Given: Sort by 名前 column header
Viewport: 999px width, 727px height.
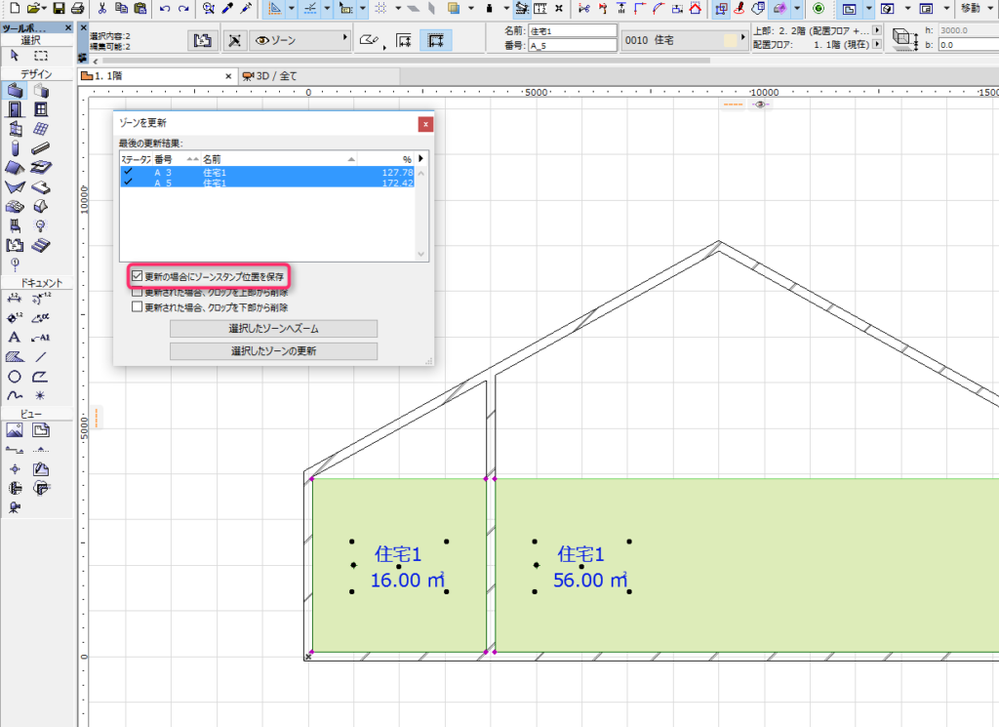Looking at the screenshot, I should click(278, 159).
